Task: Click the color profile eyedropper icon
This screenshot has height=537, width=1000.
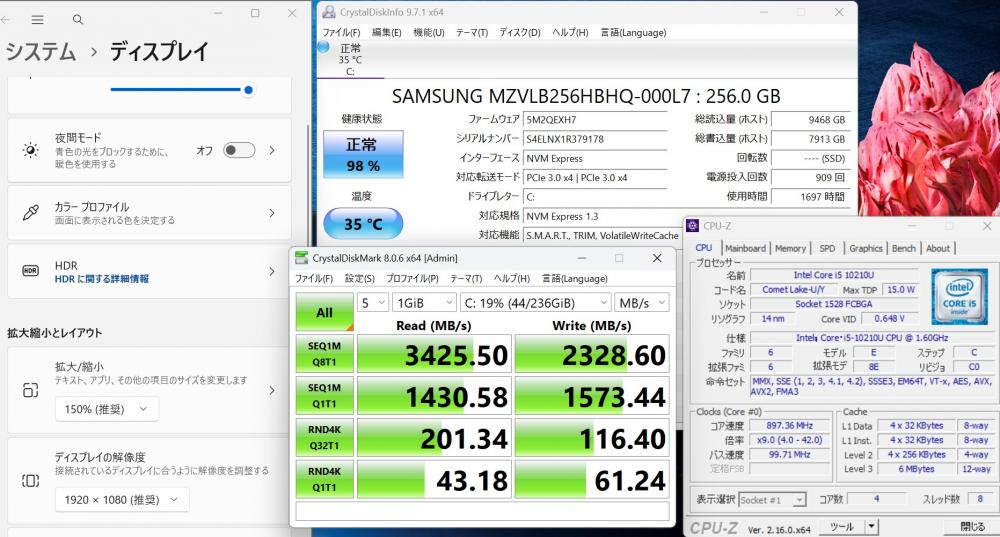Action: (30, 212)
